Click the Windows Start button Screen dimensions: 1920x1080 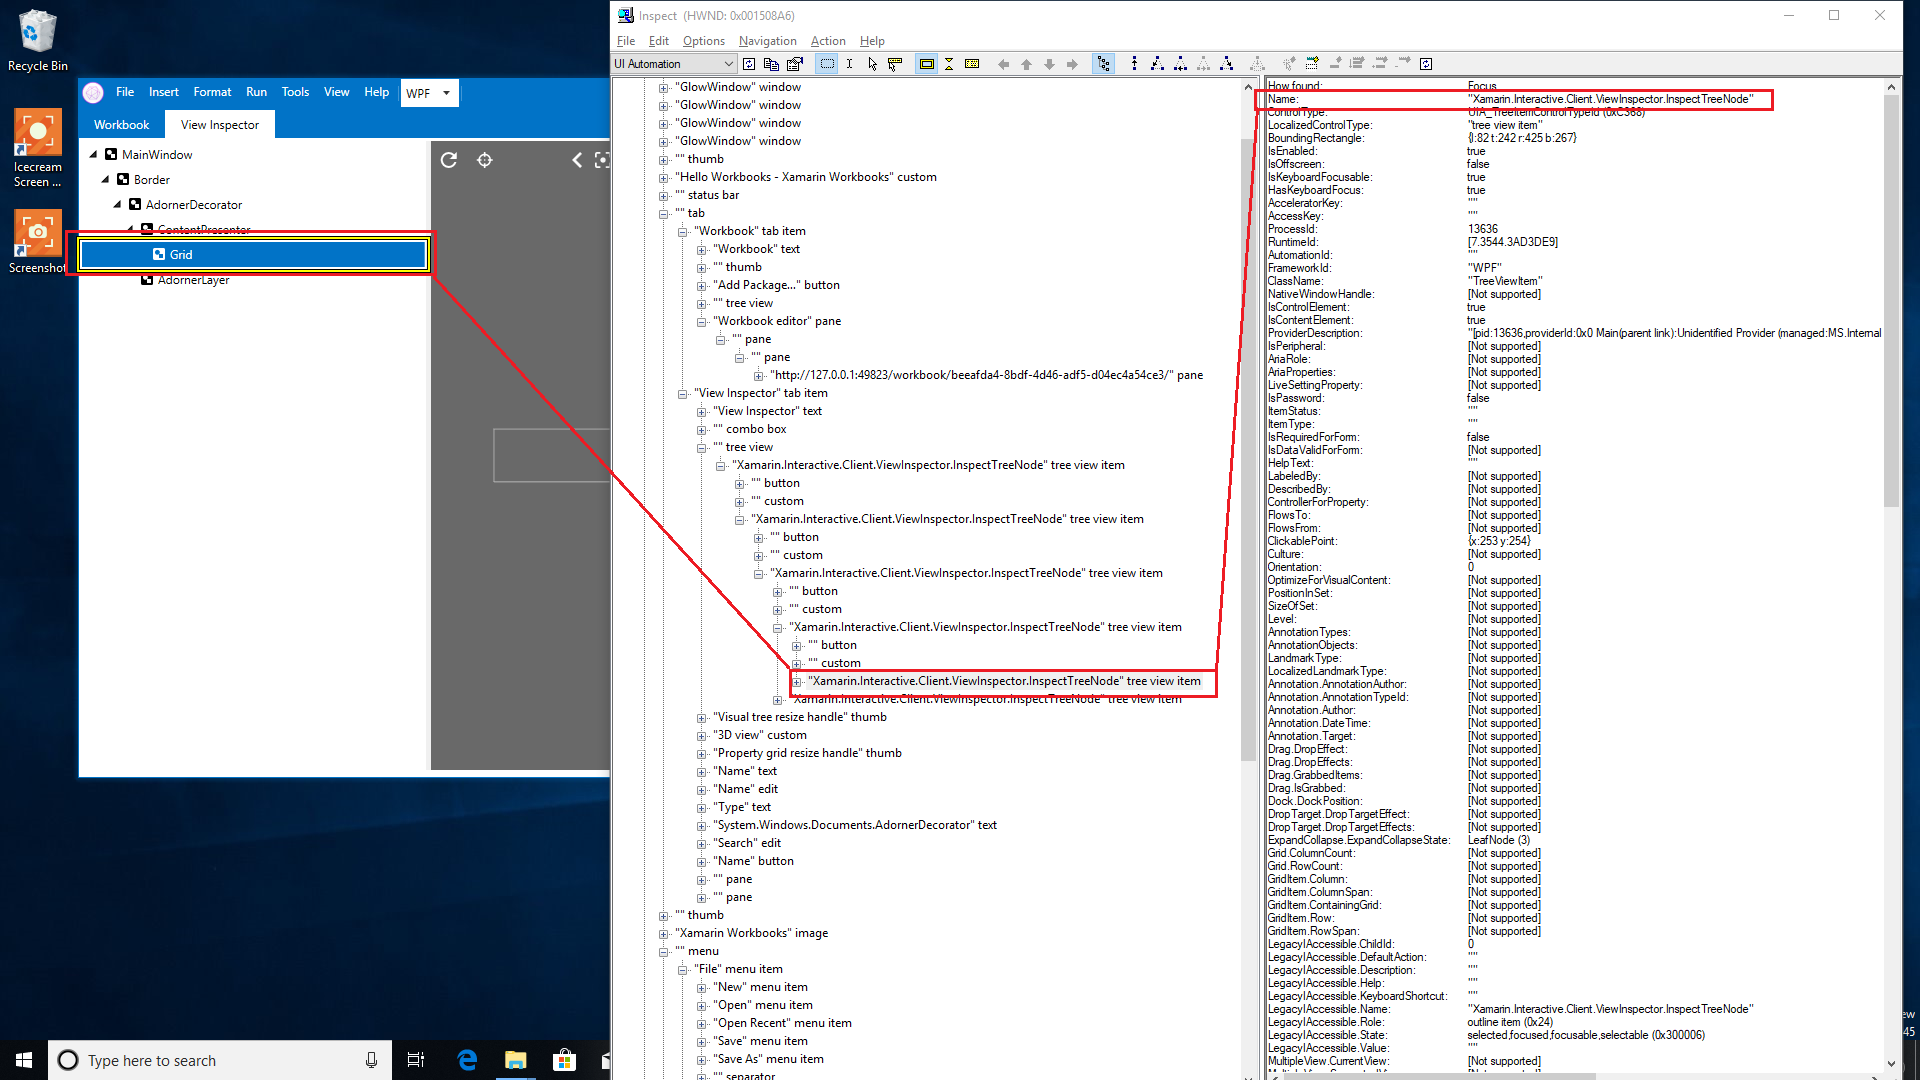pyautogui.click(x=22, y=1060)
